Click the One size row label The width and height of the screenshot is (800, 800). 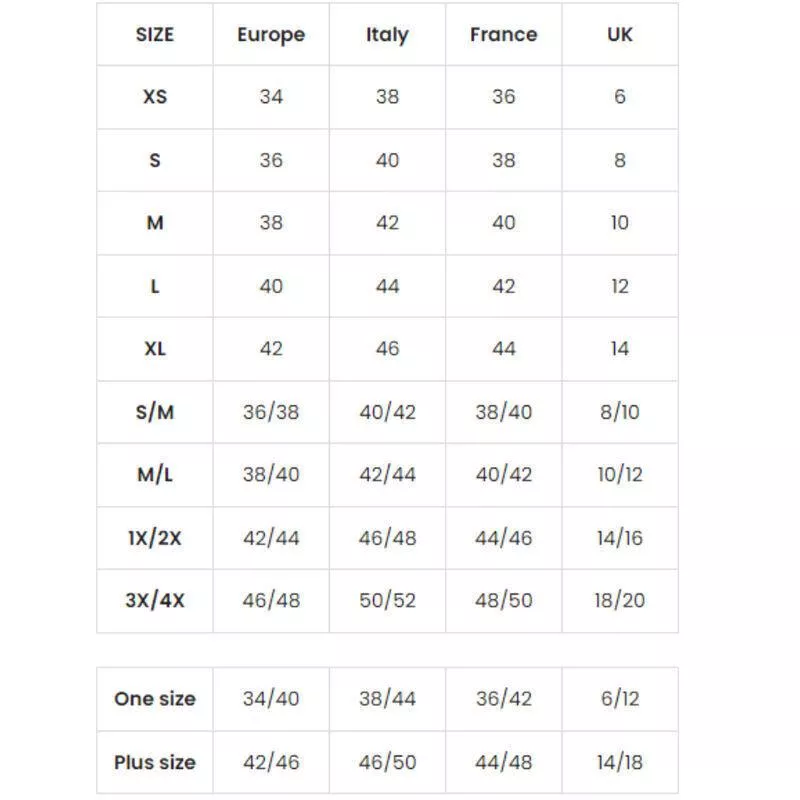click(x=155, y=699)
